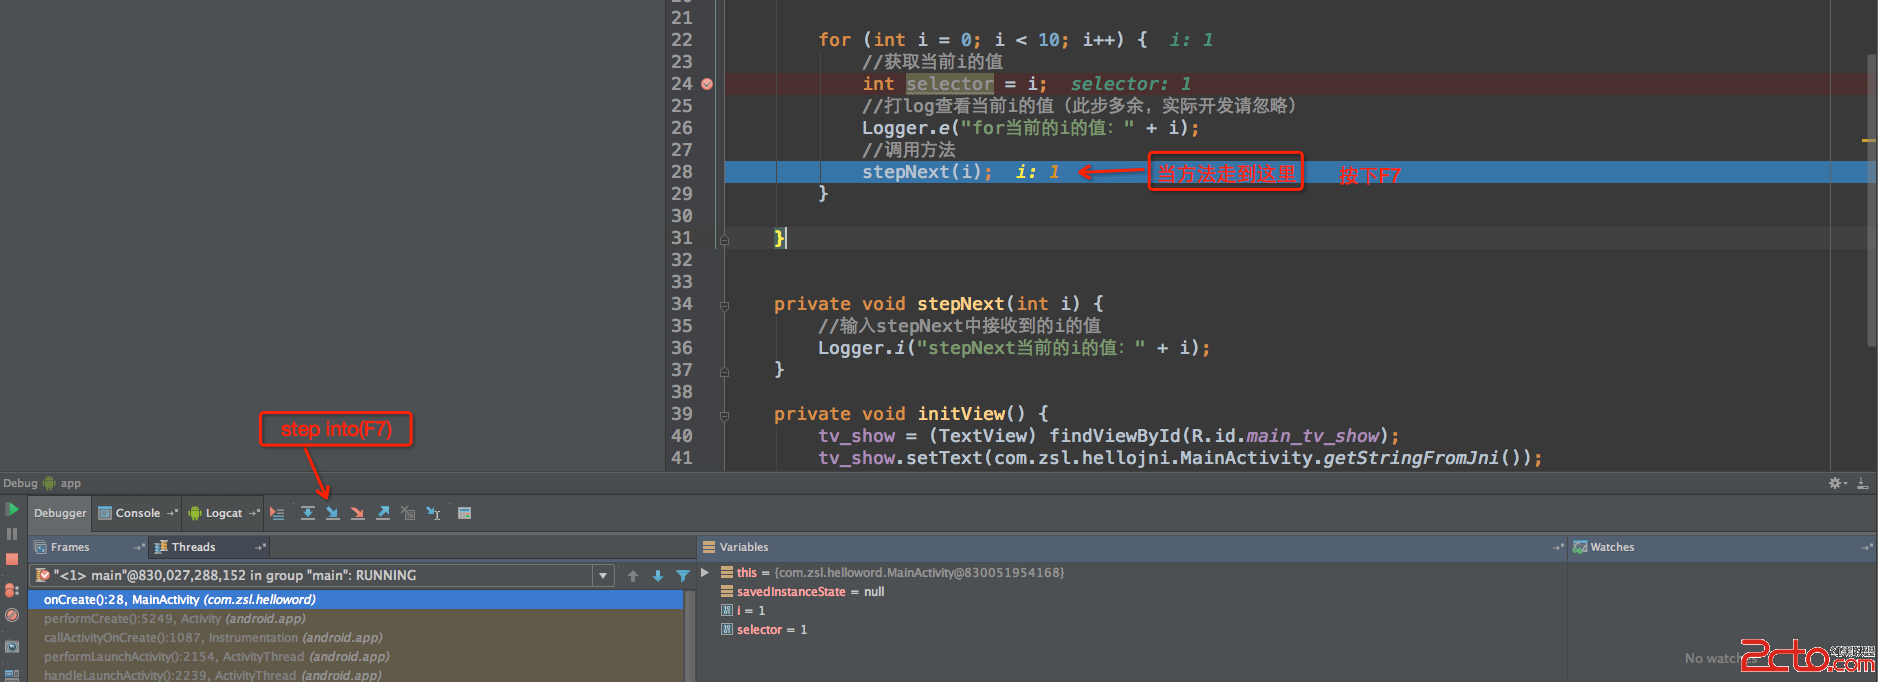Screen dimensions: 1878x682
Task: Open debug panel settings gear
Action: pyautogui.click(x=1835, y=483)
